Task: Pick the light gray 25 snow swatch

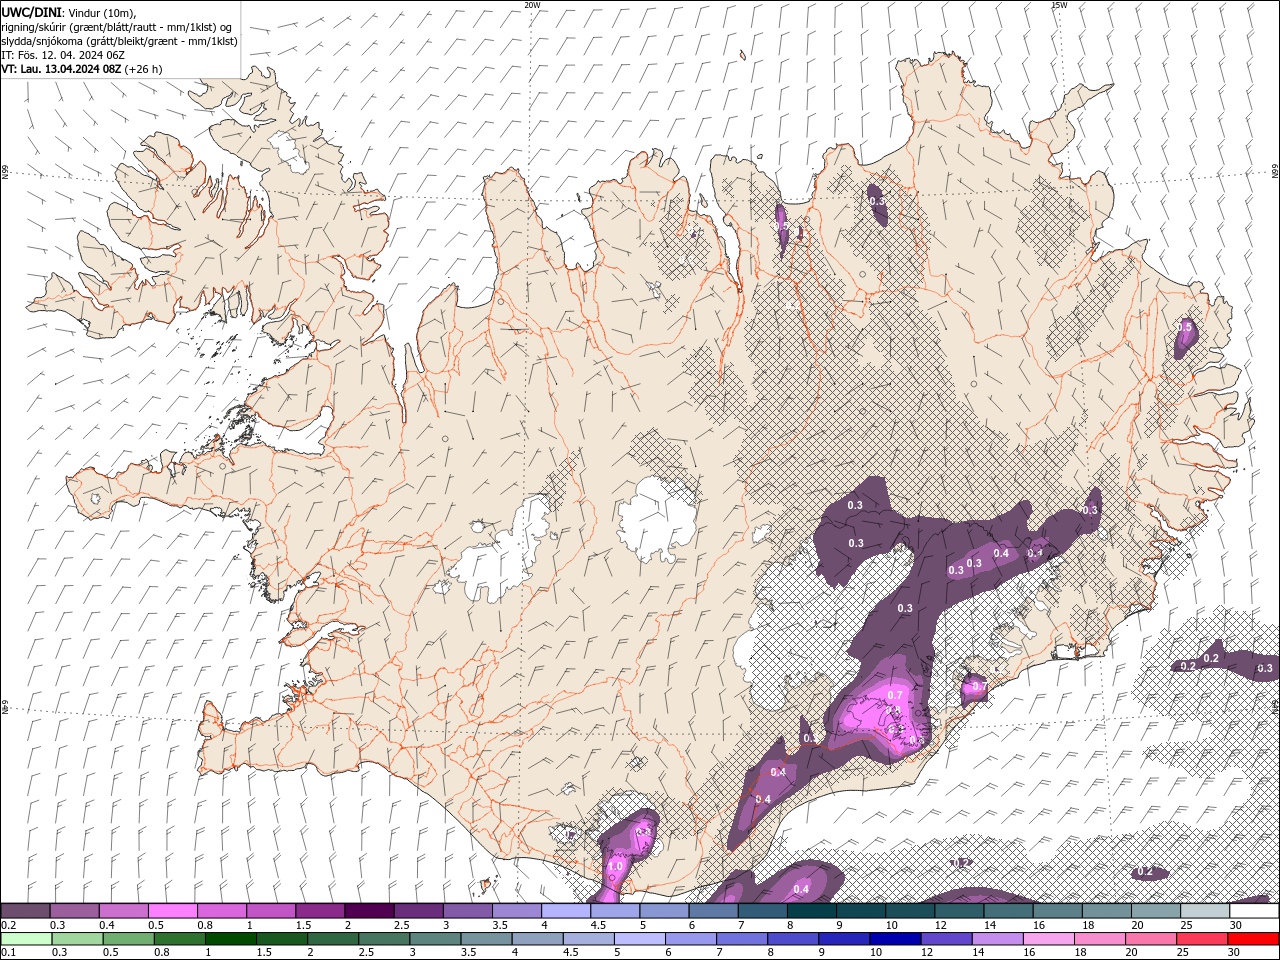Action: (1206, 911)
